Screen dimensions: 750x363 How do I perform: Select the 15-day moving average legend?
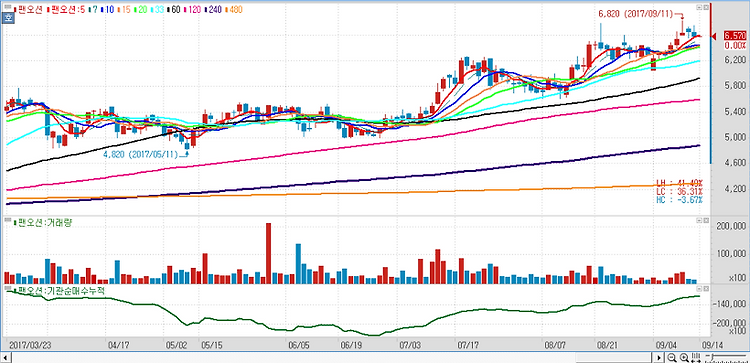(x=125, y=9)
